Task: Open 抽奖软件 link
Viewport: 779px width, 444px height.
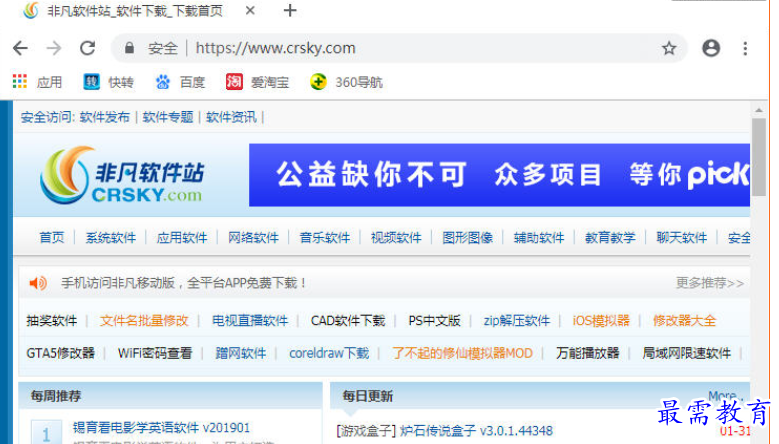Action: pos(52,321)
